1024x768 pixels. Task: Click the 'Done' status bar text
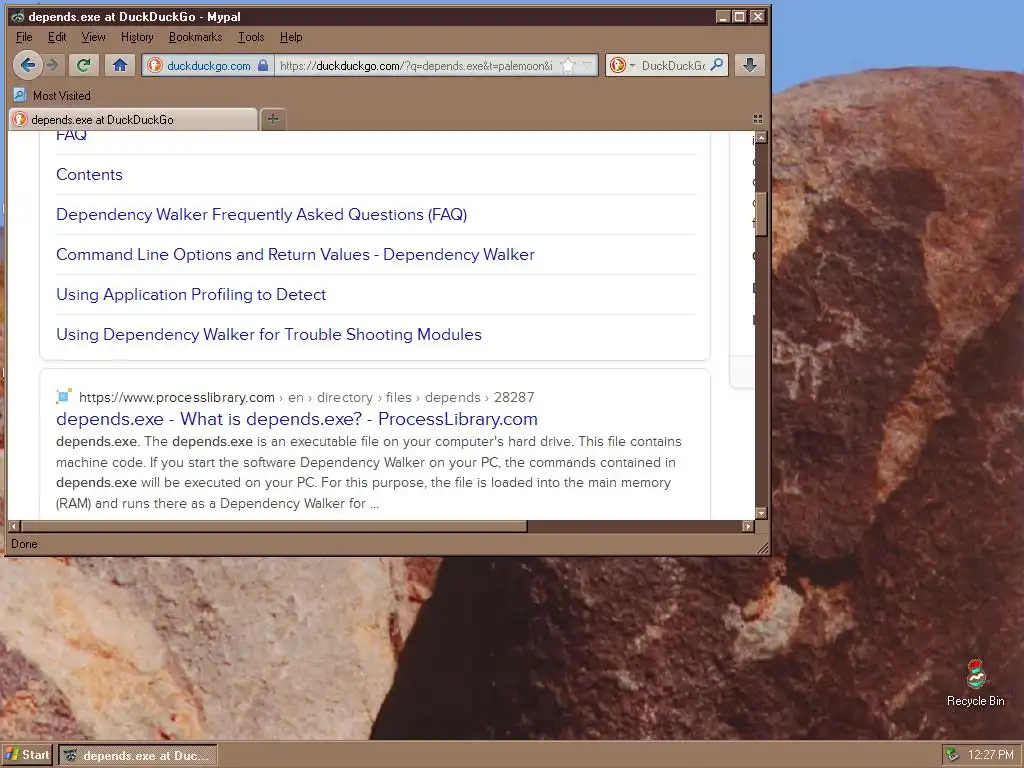point(24,543)
